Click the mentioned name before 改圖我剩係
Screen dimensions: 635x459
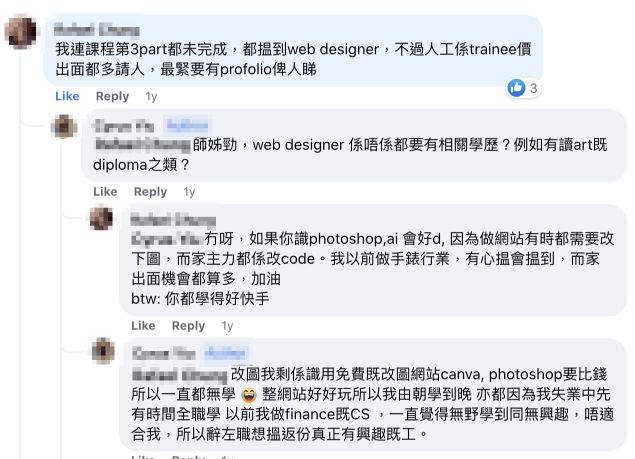pos(180,375)
